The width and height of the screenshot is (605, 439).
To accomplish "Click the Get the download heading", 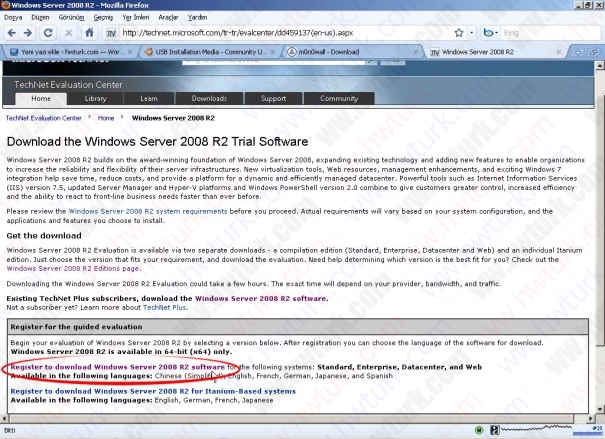I will click(44, 236).
